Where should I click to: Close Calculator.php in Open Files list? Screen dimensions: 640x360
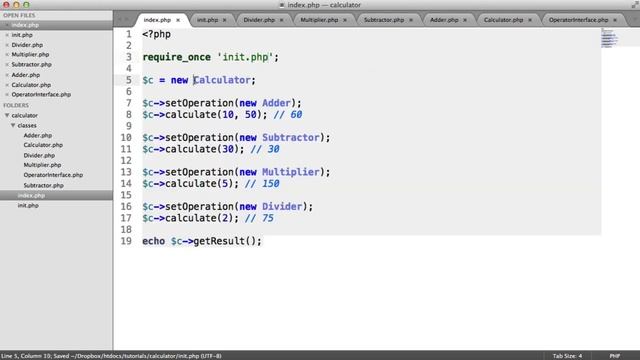click(x=7, y=85)
